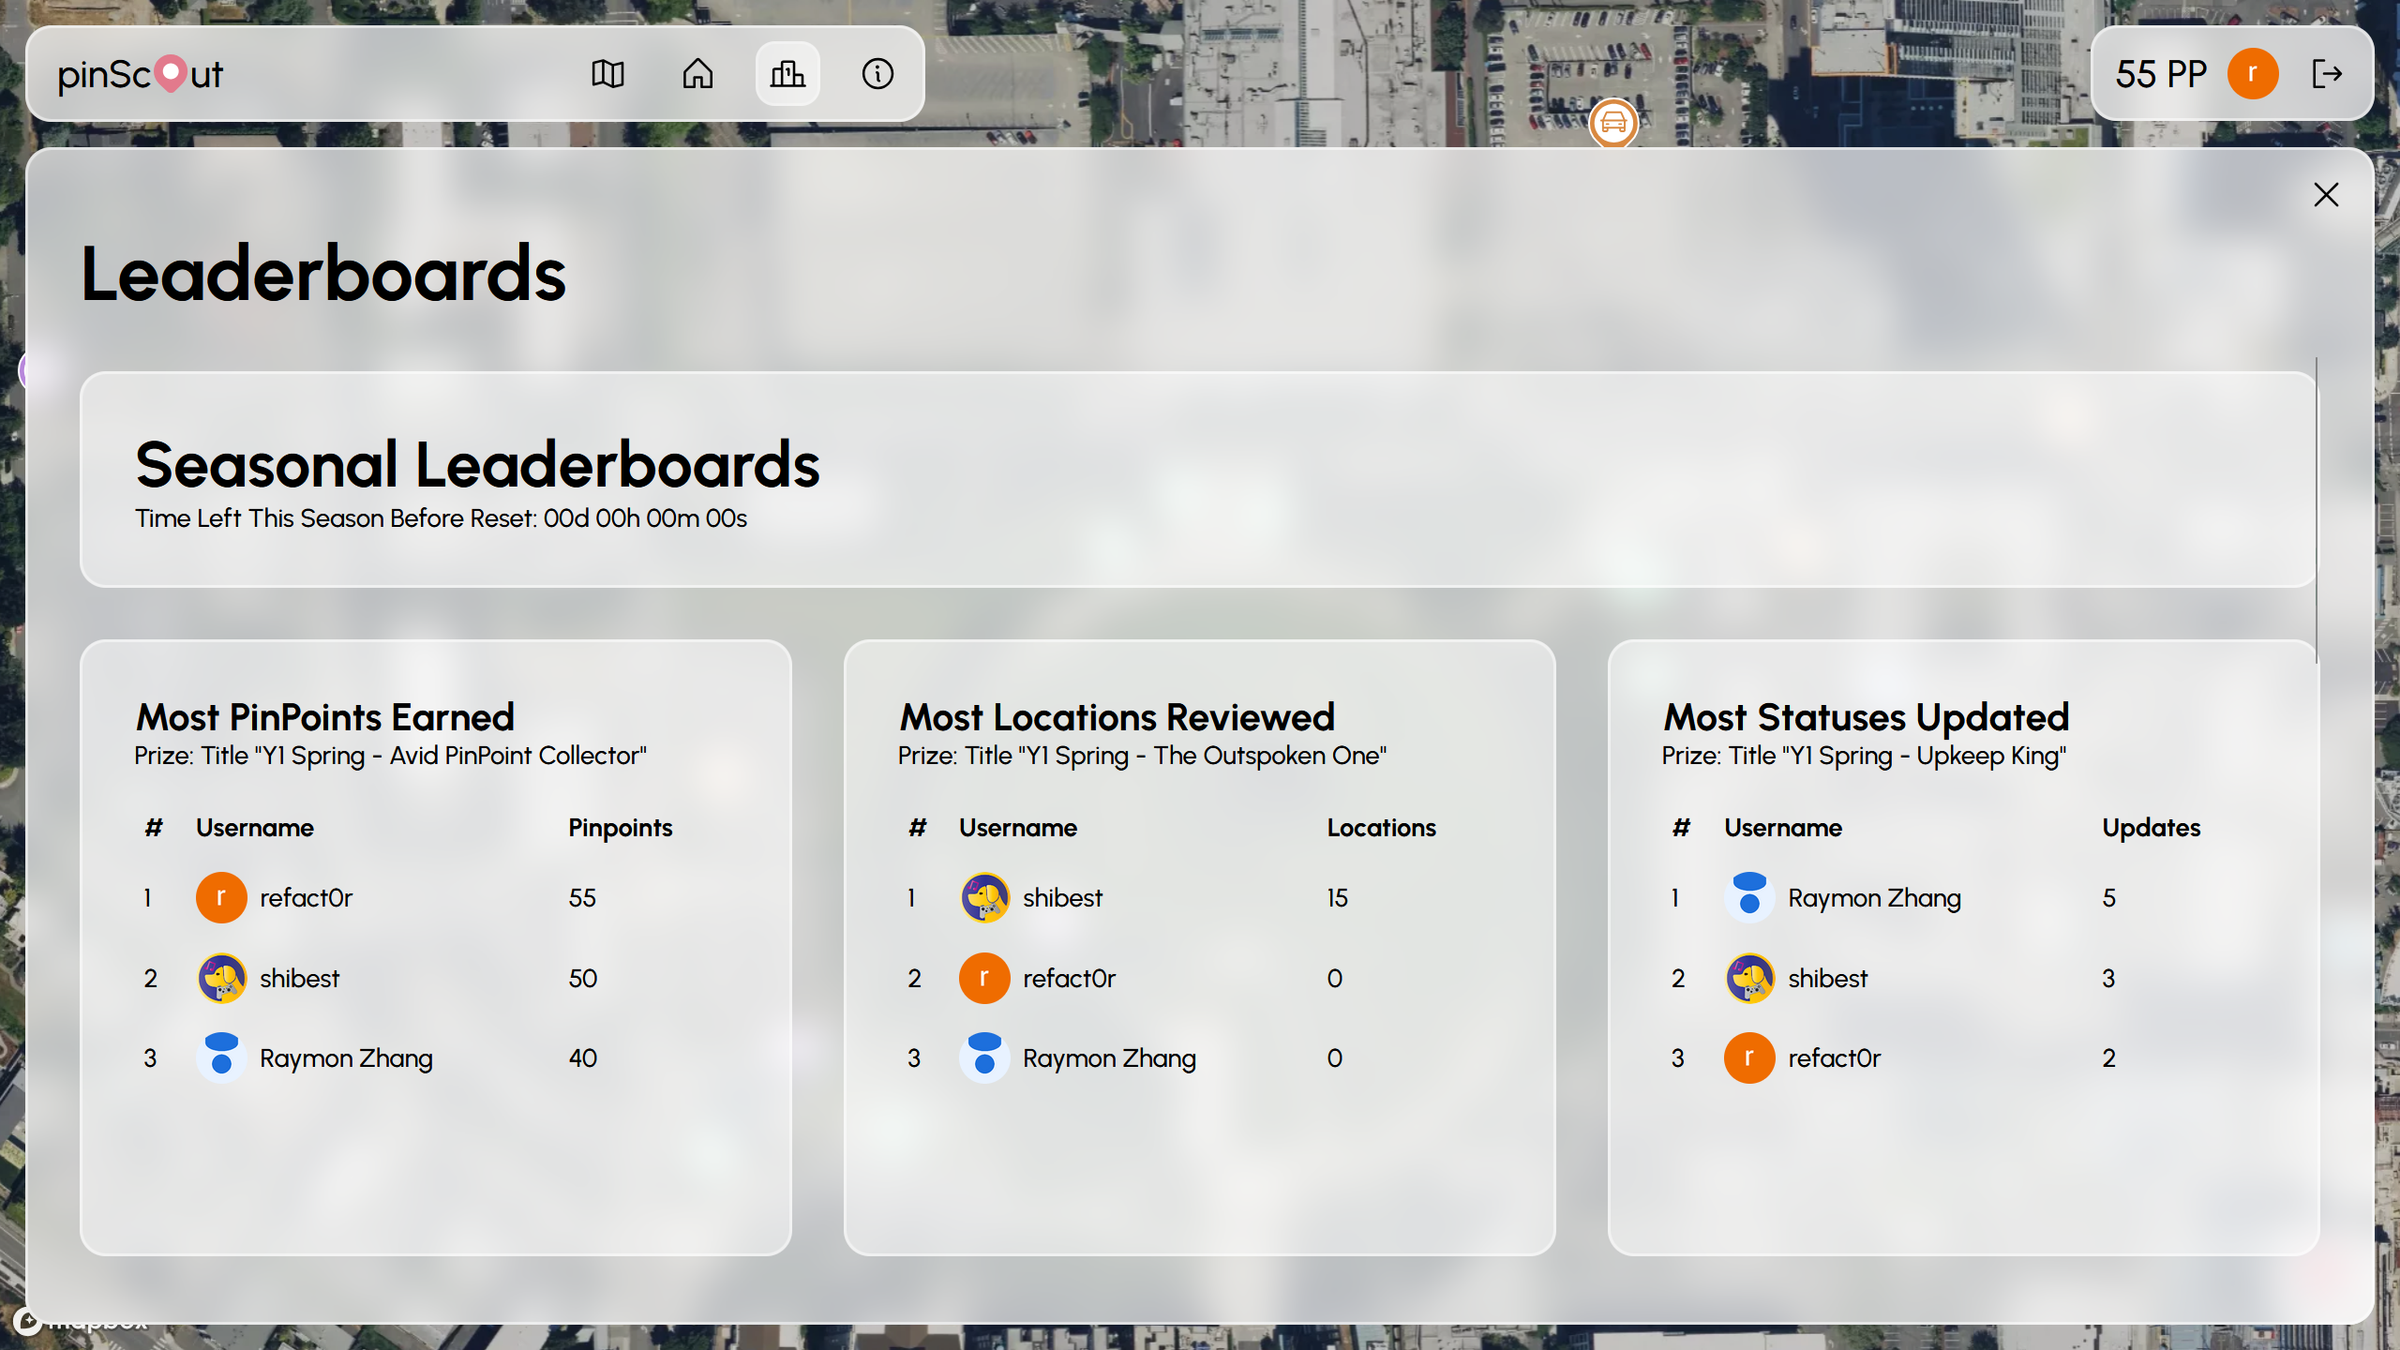Click the 55 PP points counter
The image size is (2400, 1350).
[2160, 73]
